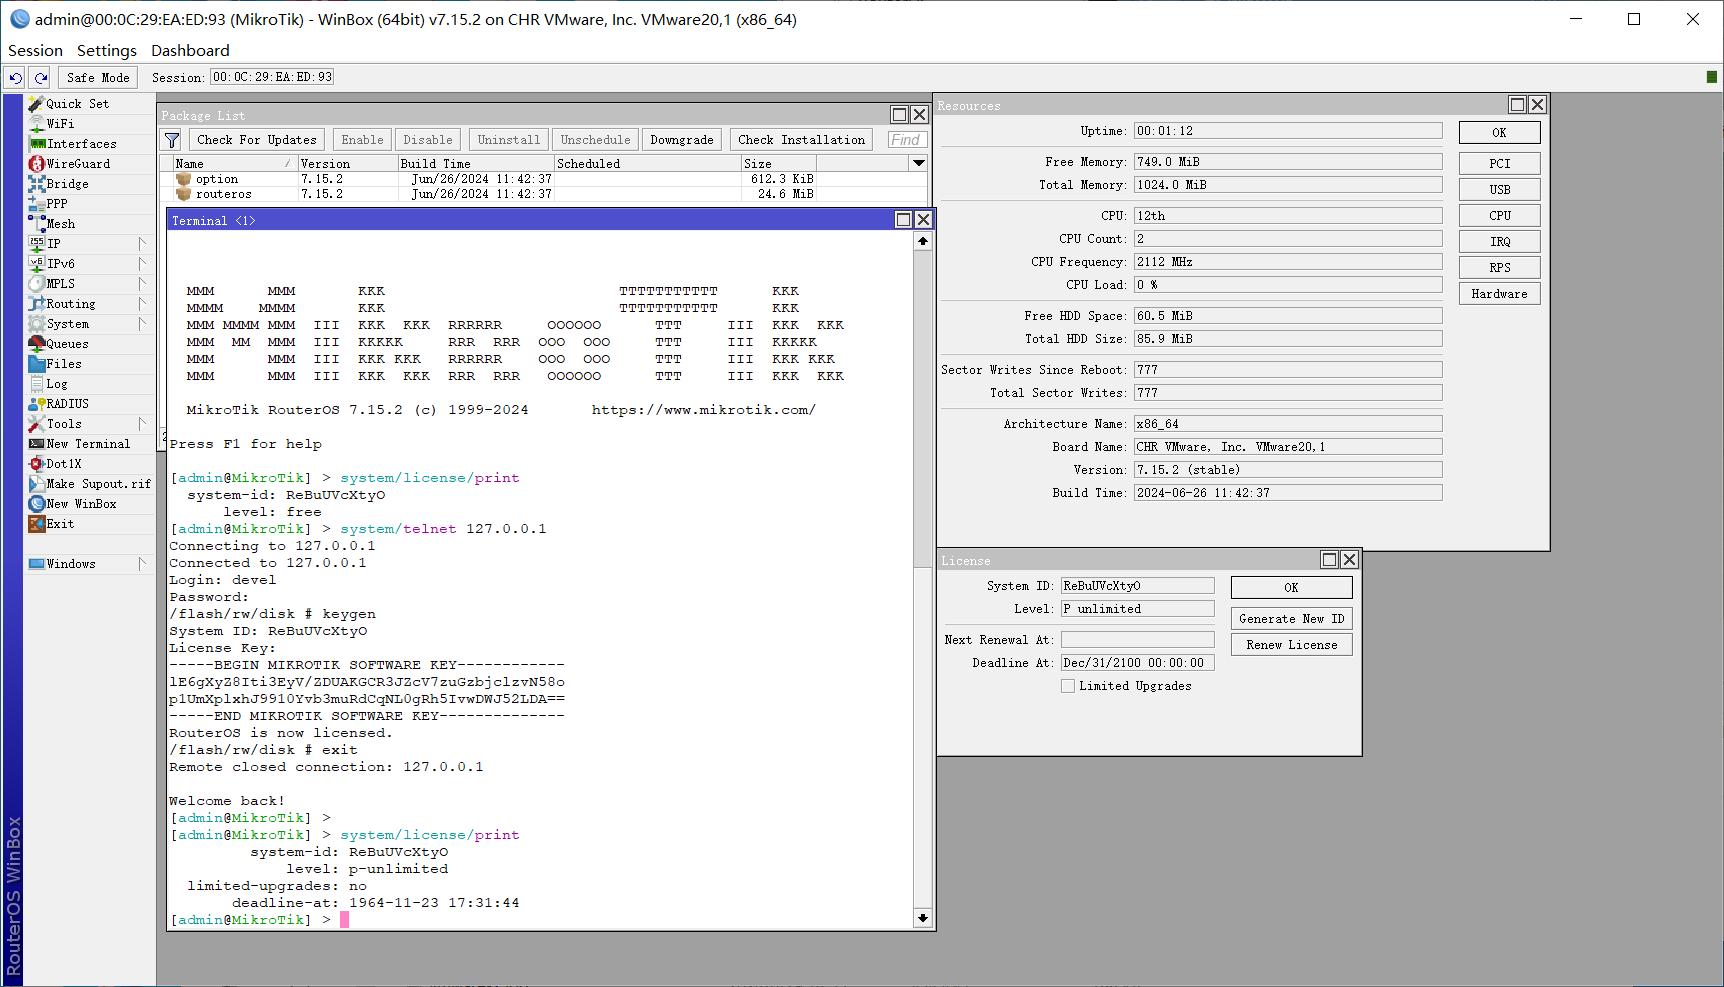Expand the IP submenu arrow
1724x987 pixels.
[142, 244]
